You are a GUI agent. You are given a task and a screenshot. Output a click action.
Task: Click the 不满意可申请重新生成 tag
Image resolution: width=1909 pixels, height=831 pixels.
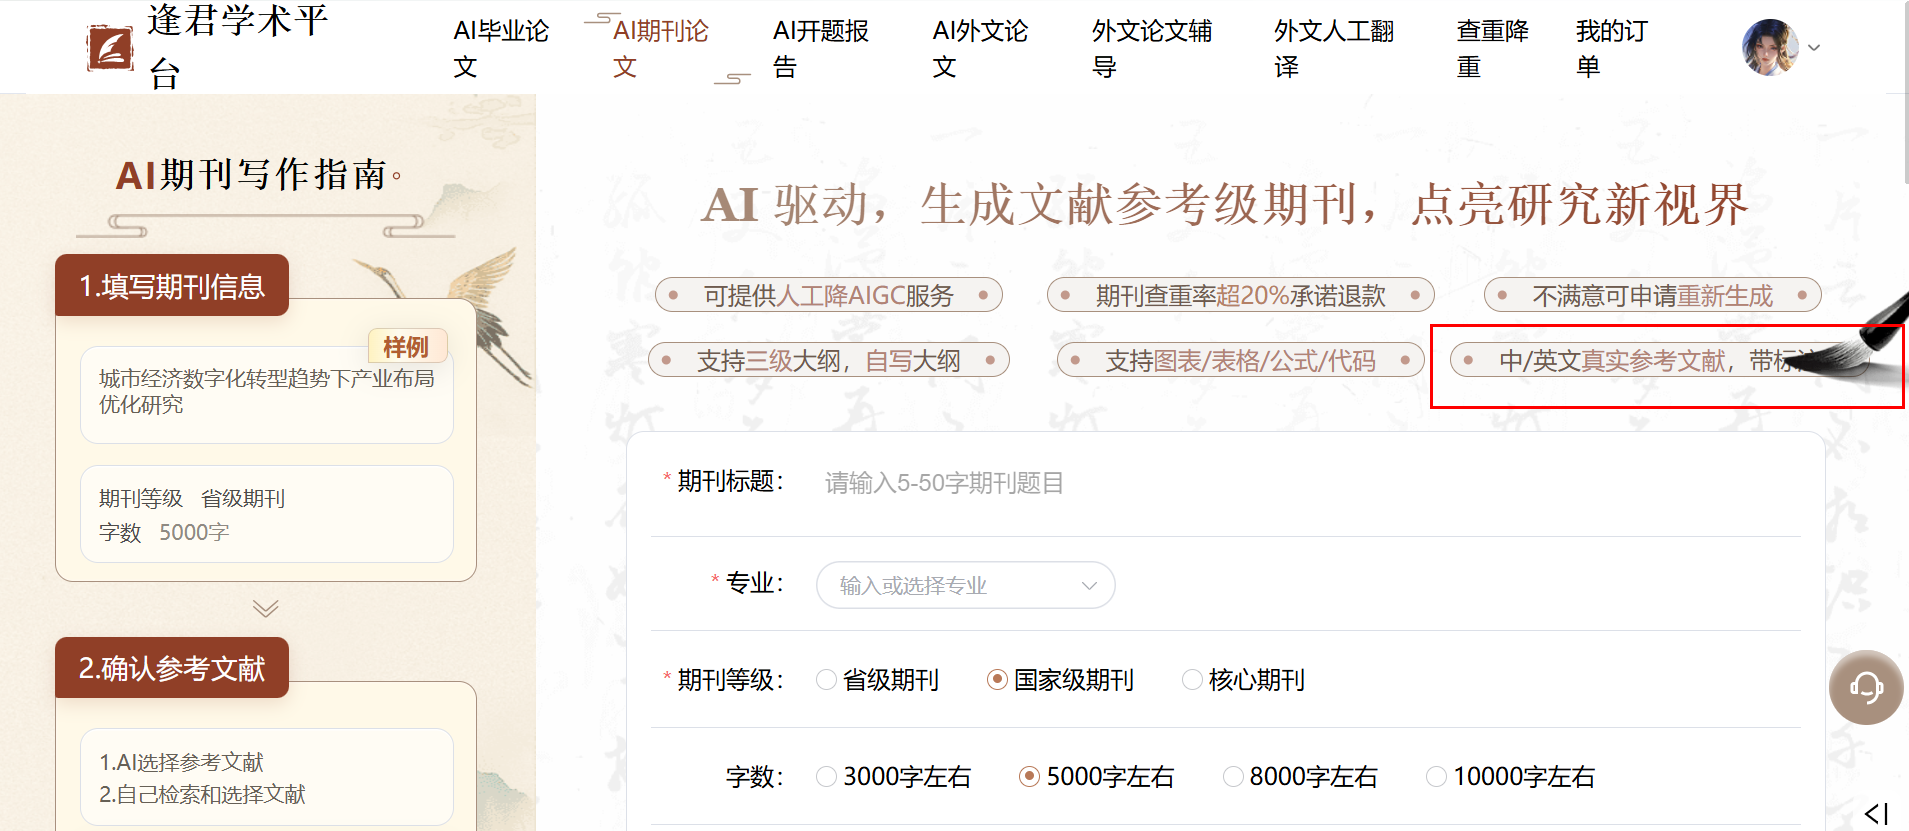pos(1652,295)
